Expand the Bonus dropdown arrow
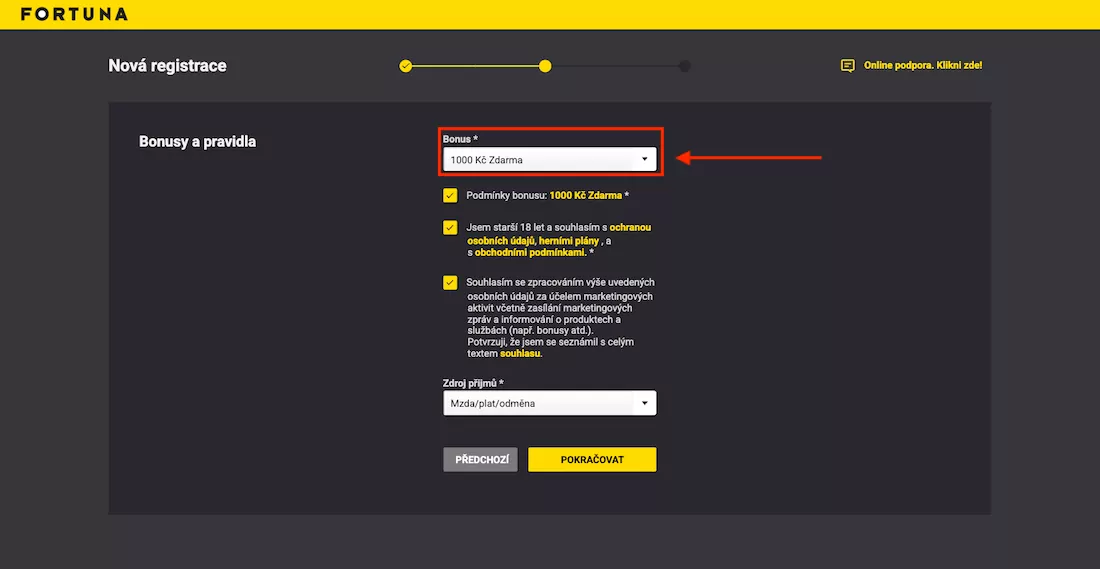 pyautogui.click(x=645, y=159)
